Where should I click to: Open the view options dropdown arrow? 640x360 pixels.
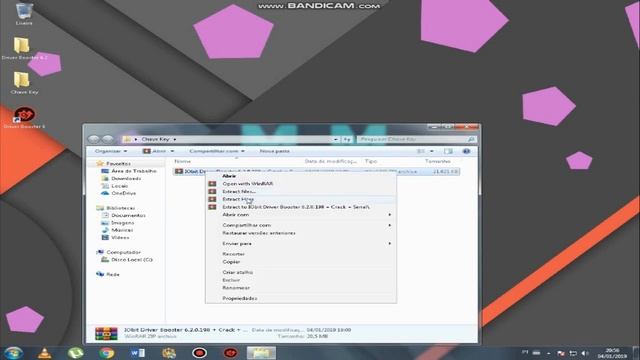click(432, 151)
